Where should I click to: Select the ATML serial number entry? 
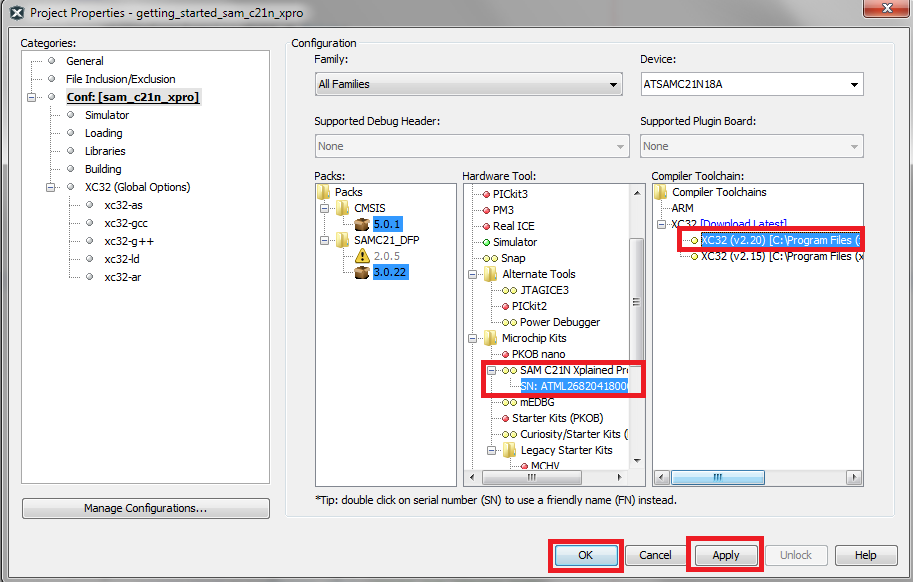[573, 386]
